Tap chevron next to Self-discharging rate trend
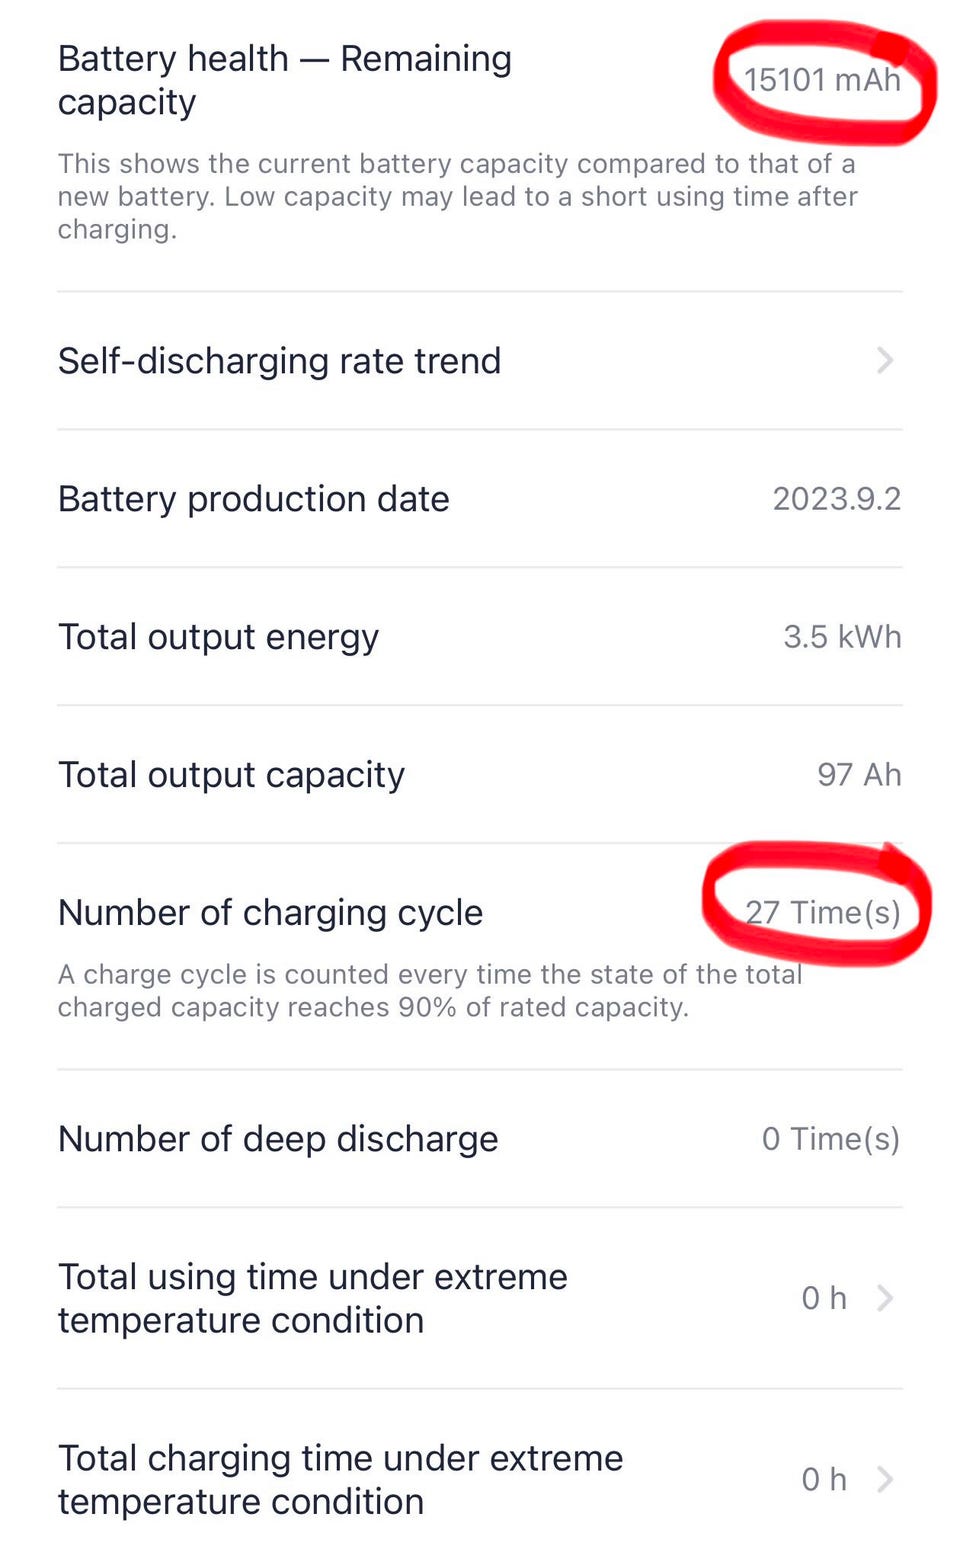The width and height of the screenshot is (960, 1549). tap(885, 361)
